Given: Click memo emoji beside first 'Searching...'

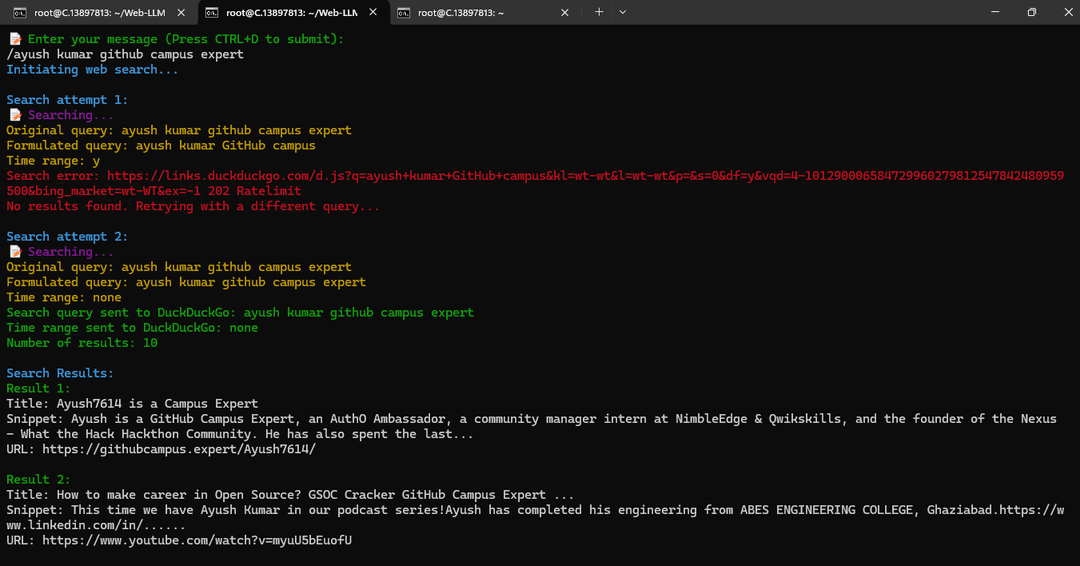Looking at the screenshot, I should 15,115.
